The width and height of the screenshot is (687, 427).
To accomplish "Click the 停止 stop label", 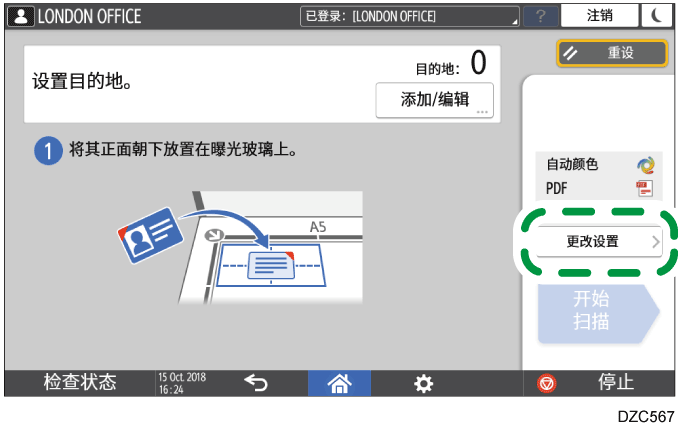I will pyautogui.click(x=616, y=382).
